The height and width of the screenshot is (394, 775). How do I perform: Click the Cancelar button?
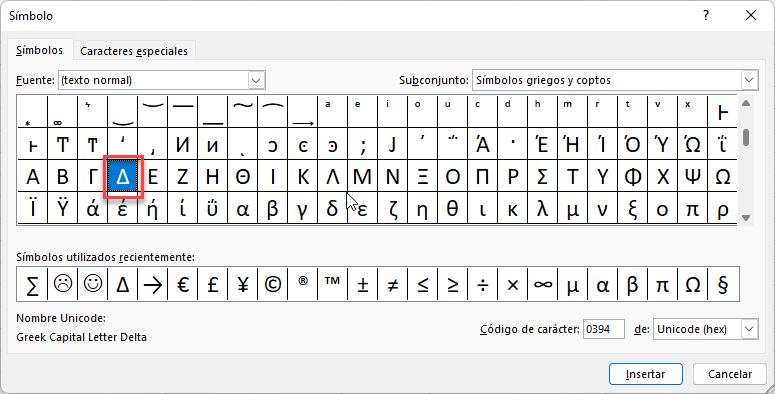[x=730, y=374]
